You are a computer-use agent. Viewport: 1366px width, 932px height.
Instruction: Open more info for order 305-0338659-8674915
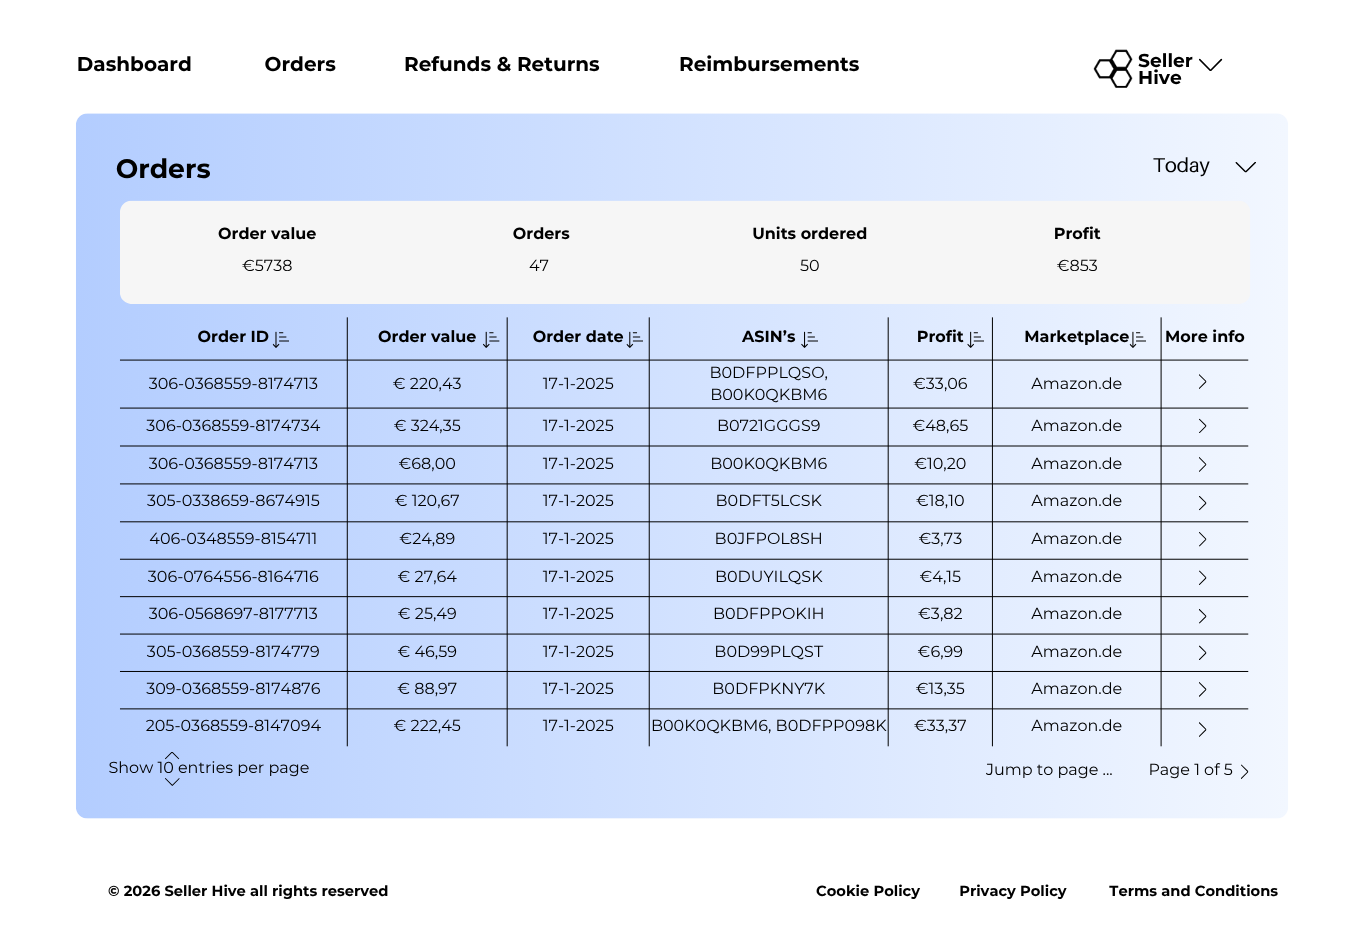[1203, 503]
